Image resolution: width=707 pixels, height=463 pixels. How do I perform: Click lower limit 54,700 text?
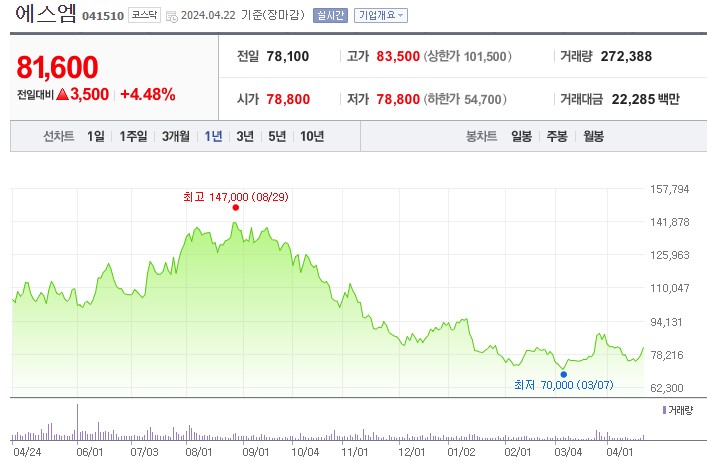[464, 99]
